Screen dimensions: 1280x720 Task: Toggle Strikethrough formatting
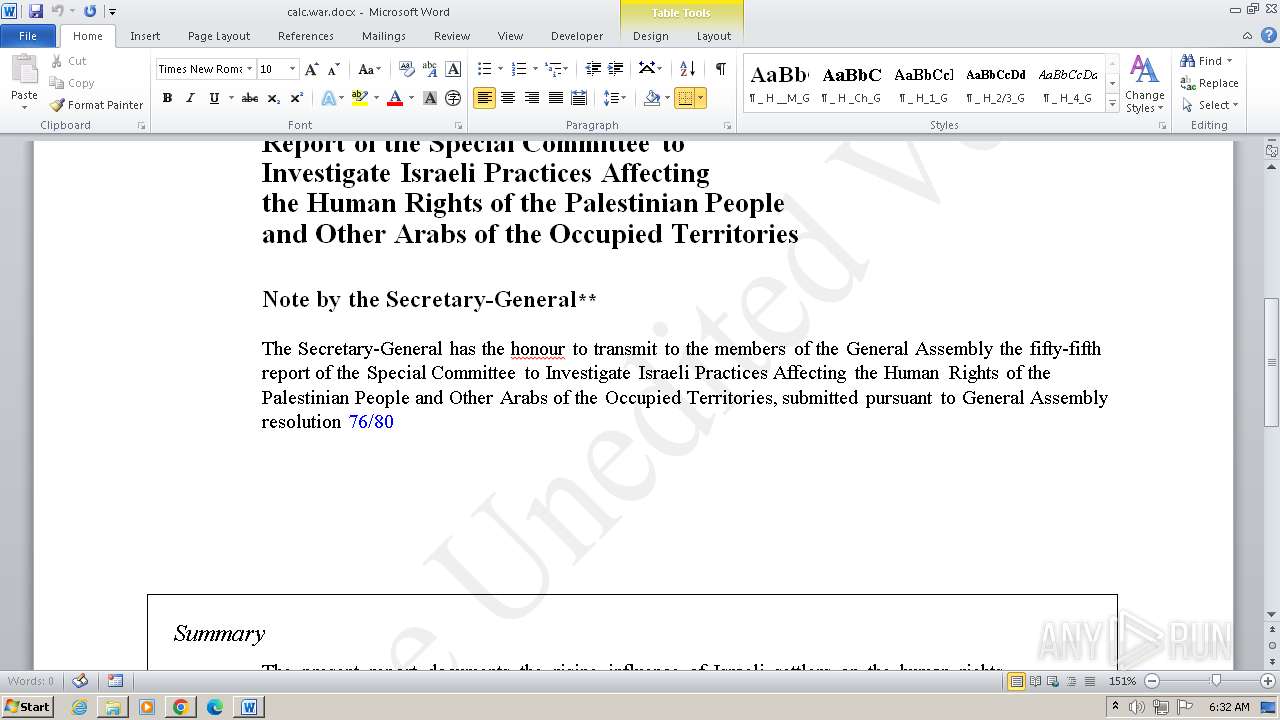(250, 98)
